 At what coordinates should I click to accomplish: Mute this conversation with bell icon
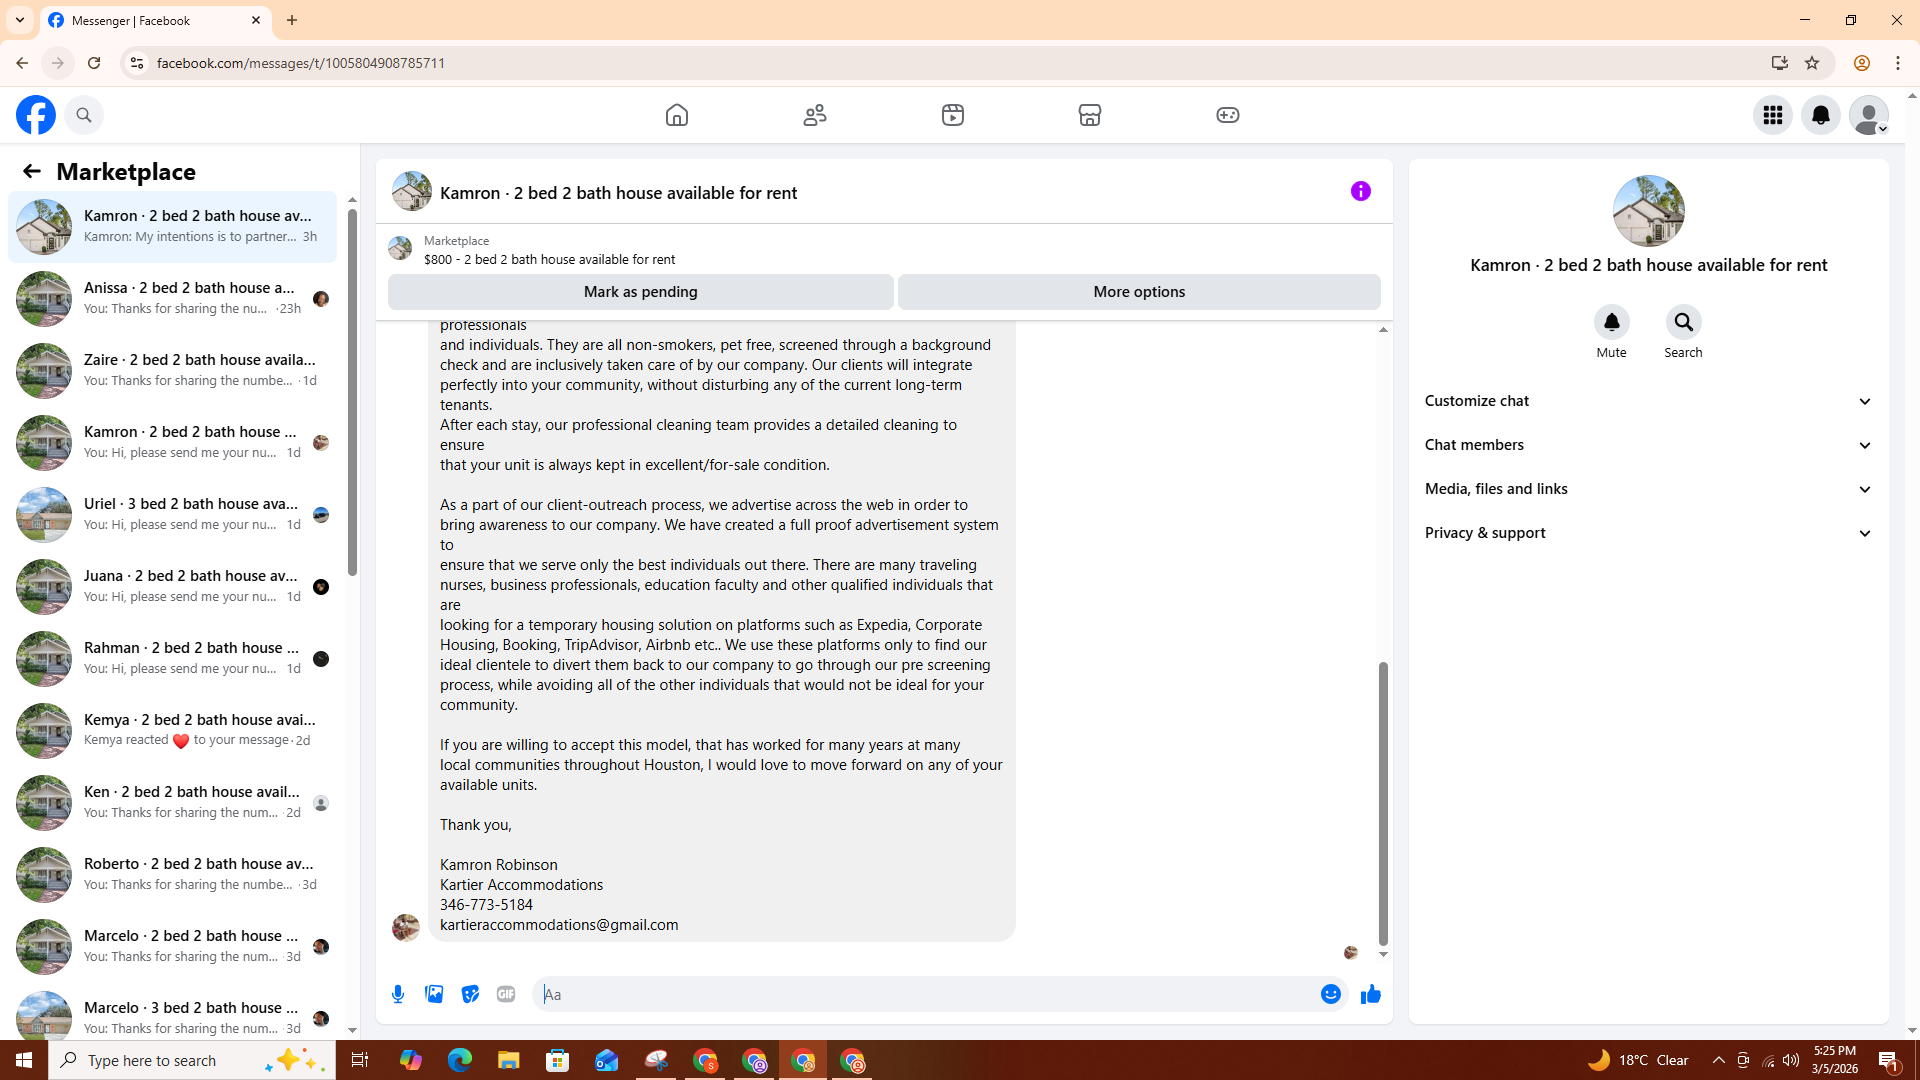click(x=1611, y=323)
